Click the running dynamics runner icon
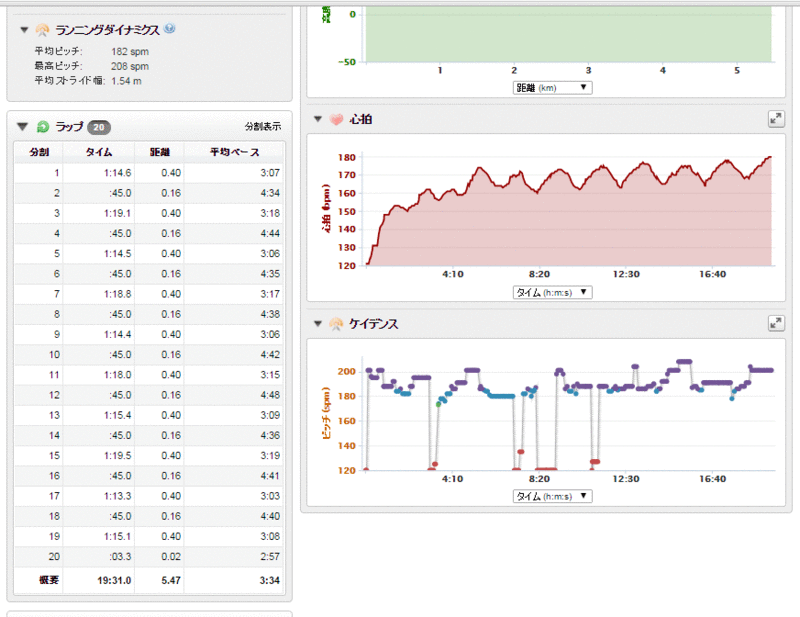Image resolution: width=800 pixels, height=617 pixels. click(43, 30)
